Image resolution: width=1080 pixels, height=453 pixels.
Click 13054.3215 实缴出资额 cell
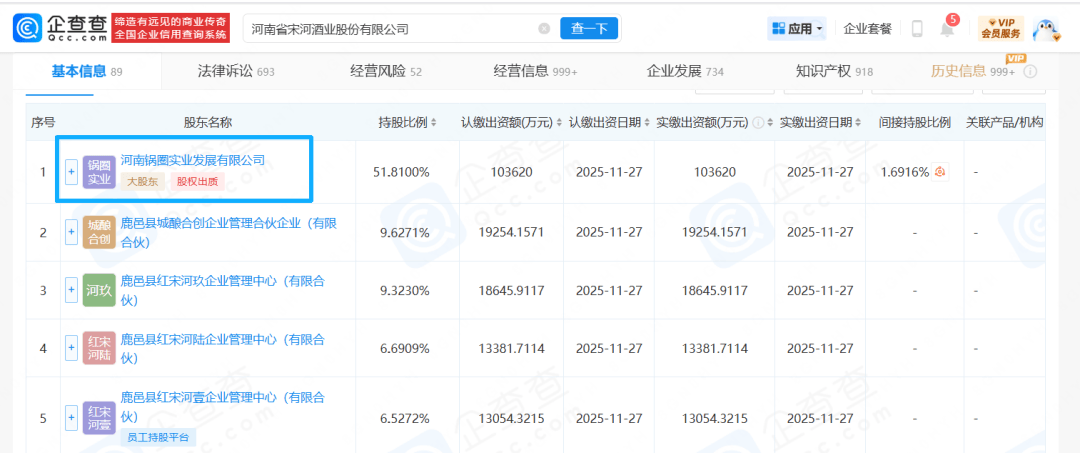pyautogui.click(x=714, y=418)
